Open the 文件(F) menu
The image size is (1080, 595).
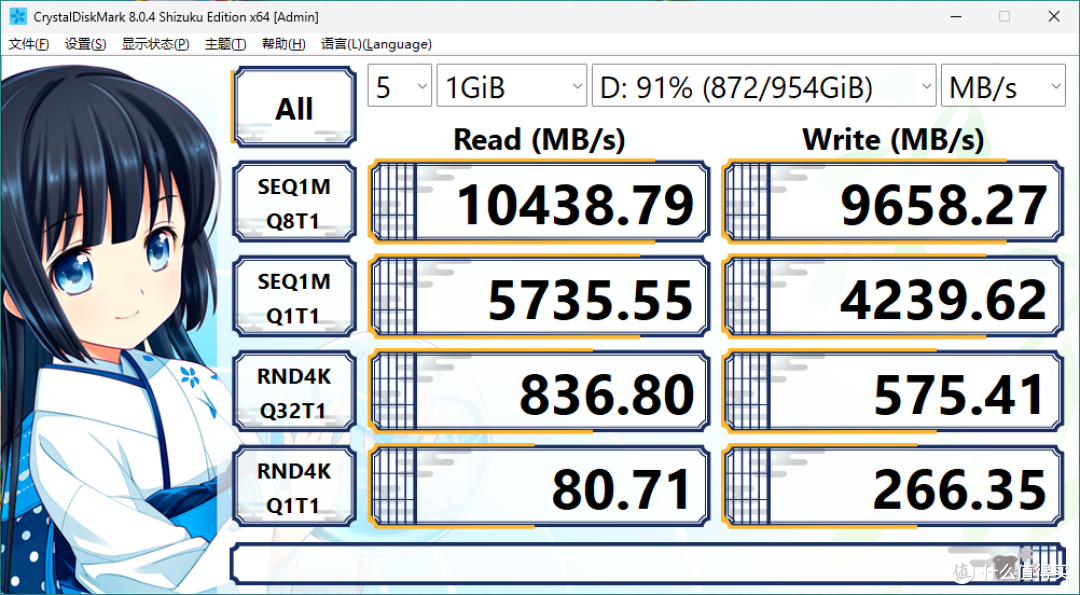(x=29, y=44)
